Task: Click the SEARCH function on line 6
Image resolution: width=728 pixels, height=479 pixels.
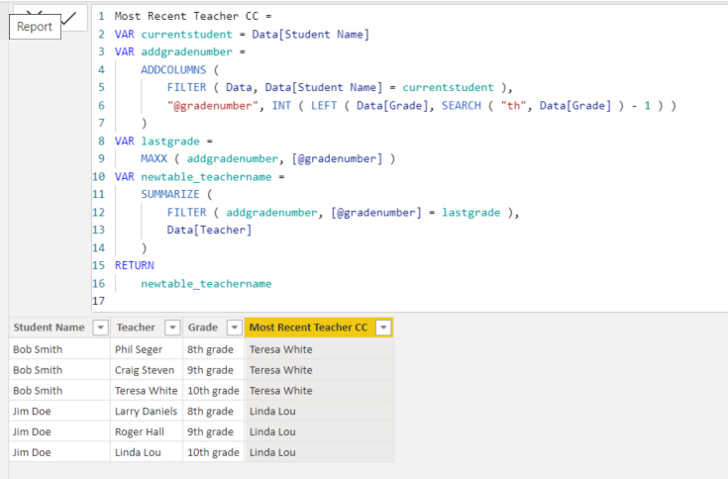Action: click(461, 105)
